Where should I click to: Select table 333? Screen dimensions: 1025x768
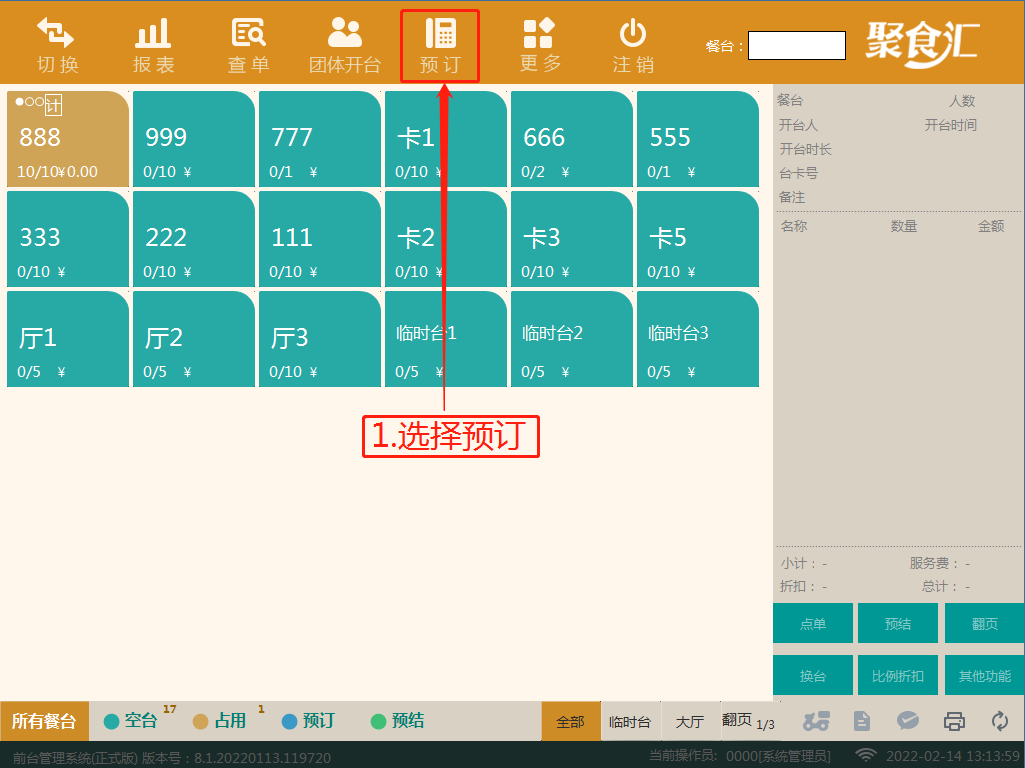[x=68, y=239]
